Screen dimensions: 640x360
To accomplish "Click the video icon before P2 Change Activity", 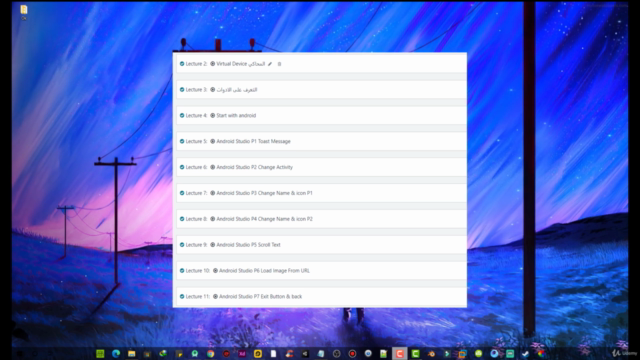I will coord(213,167).
